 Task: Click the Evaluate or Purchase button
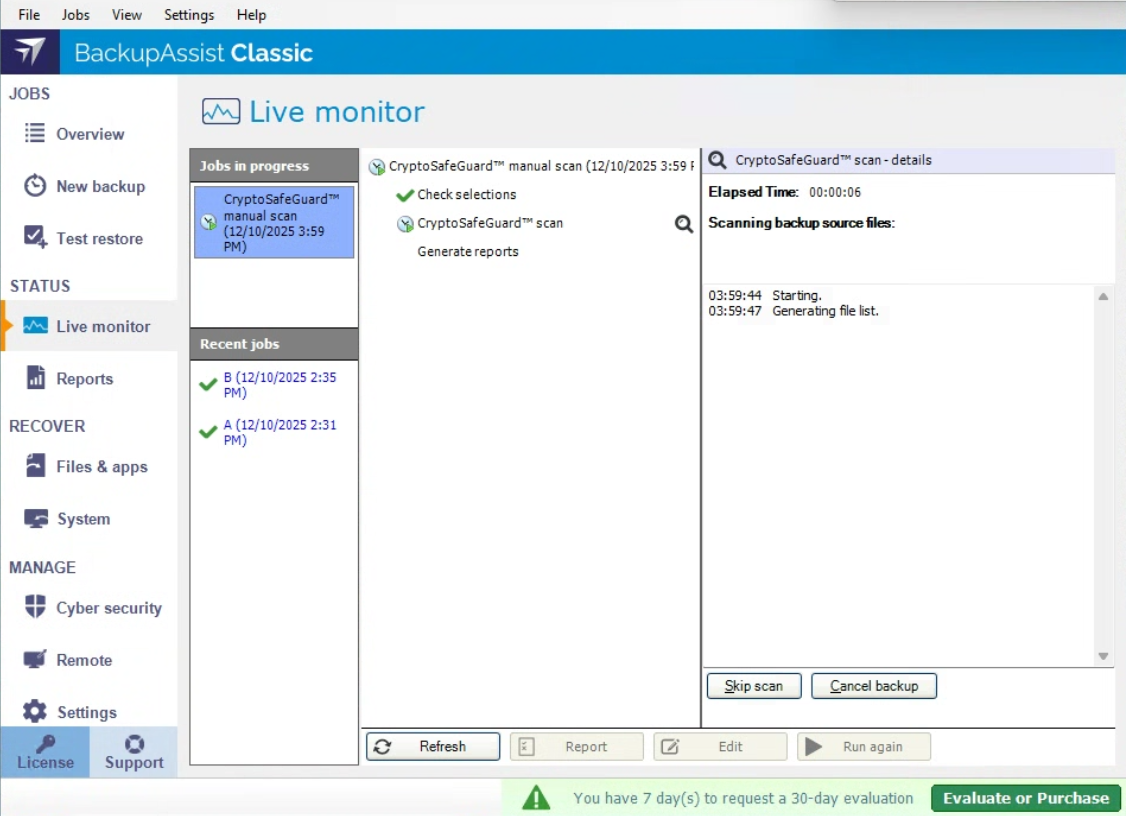[x=1025, y=798]
